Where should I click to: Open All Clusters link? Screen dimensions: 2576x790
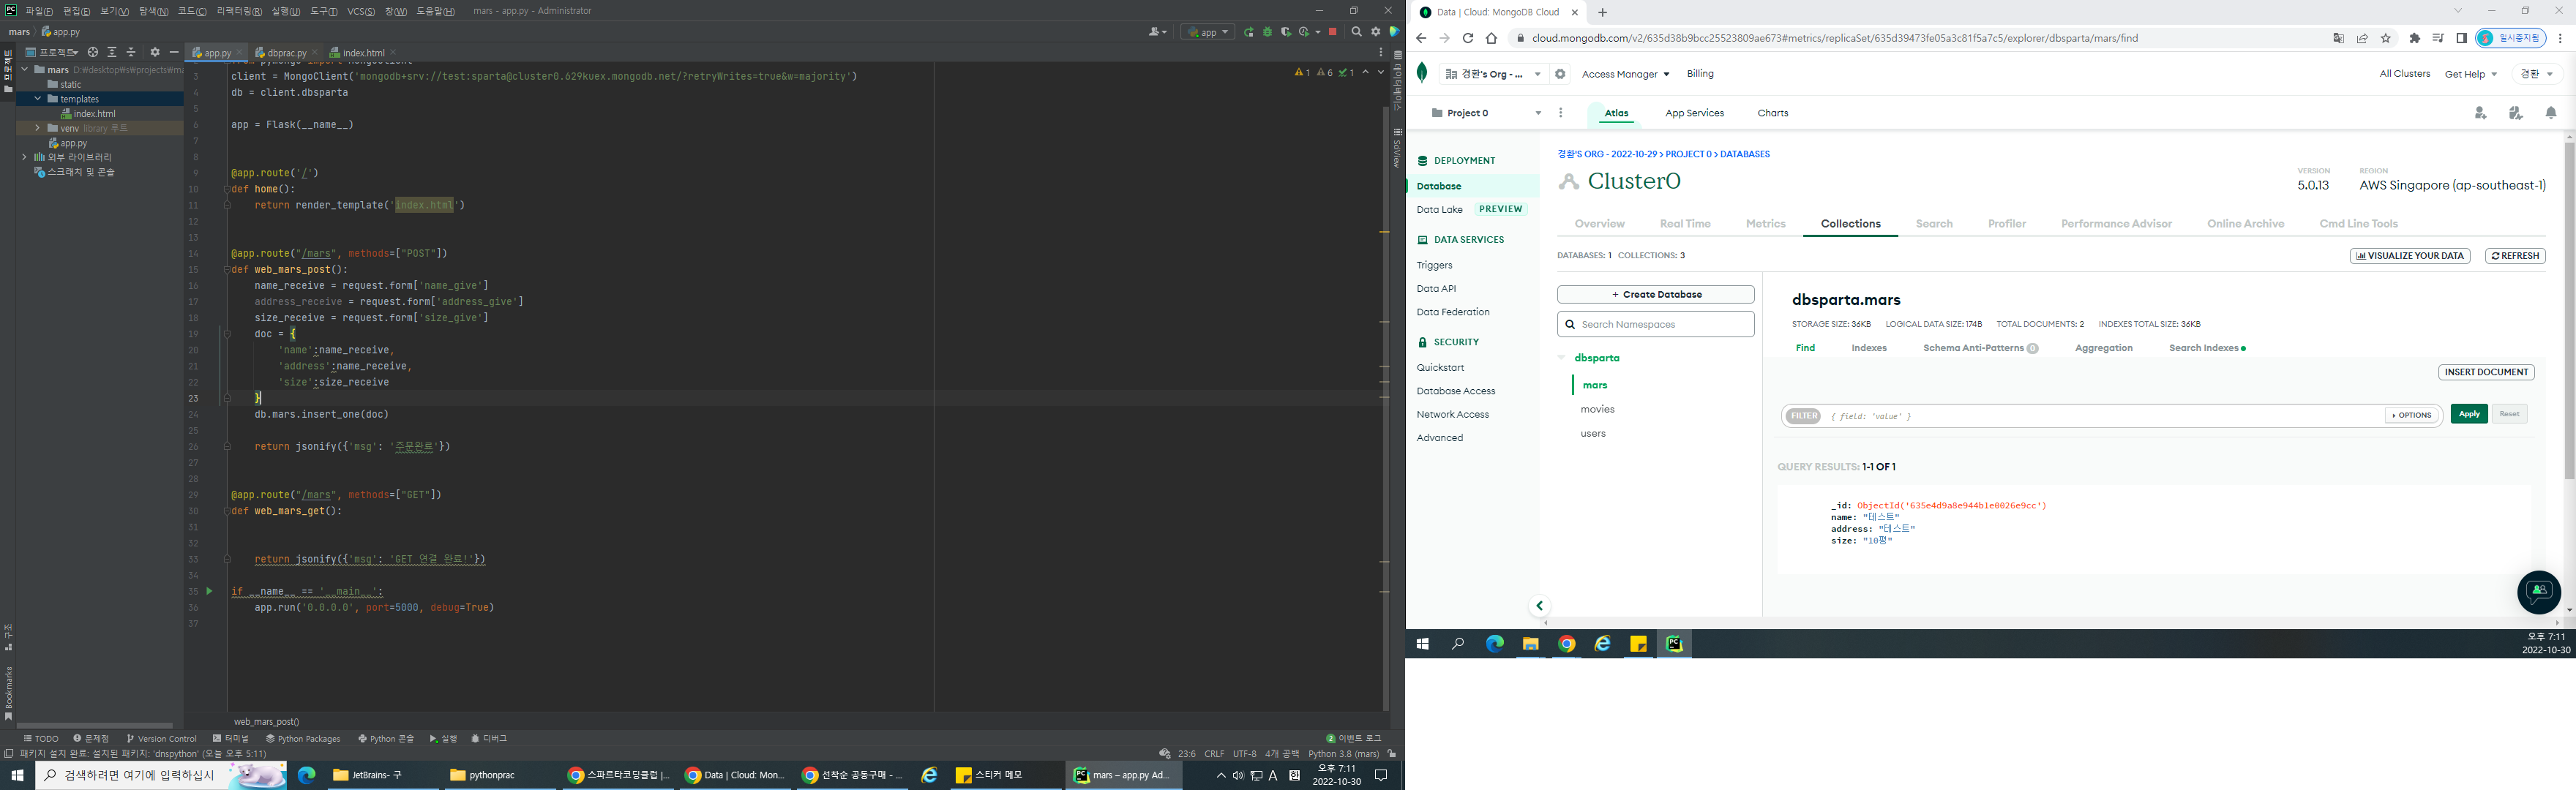[2404, 74]
